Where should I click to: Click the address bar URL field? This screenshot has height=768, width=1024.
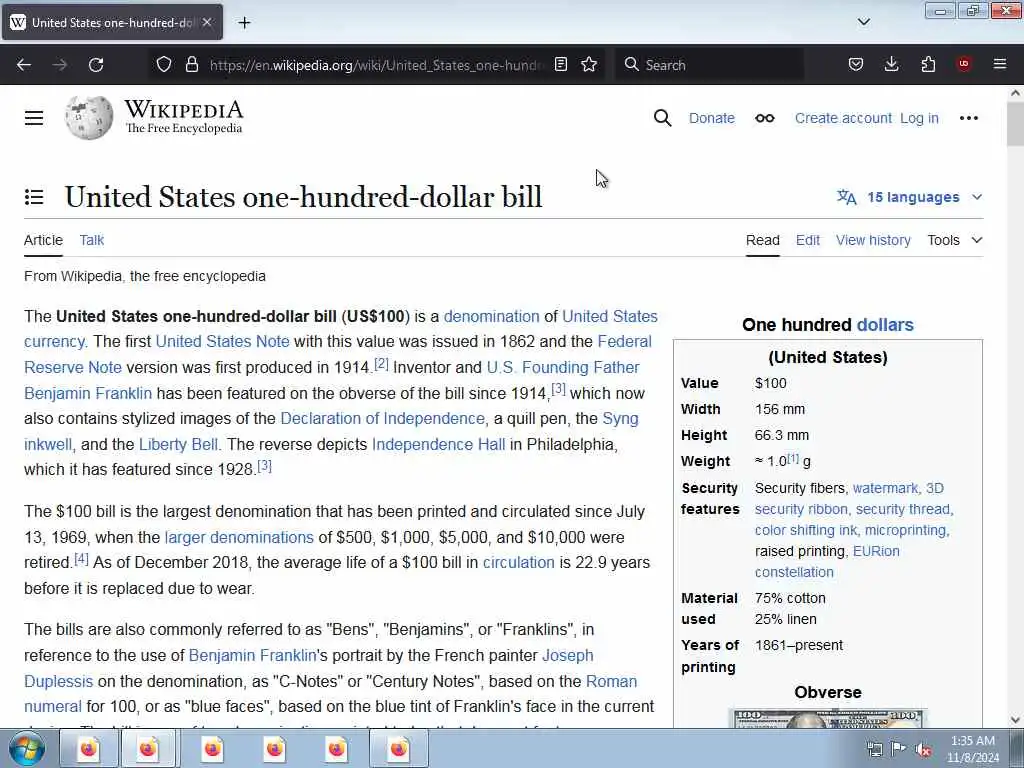(x=376, y=65)
